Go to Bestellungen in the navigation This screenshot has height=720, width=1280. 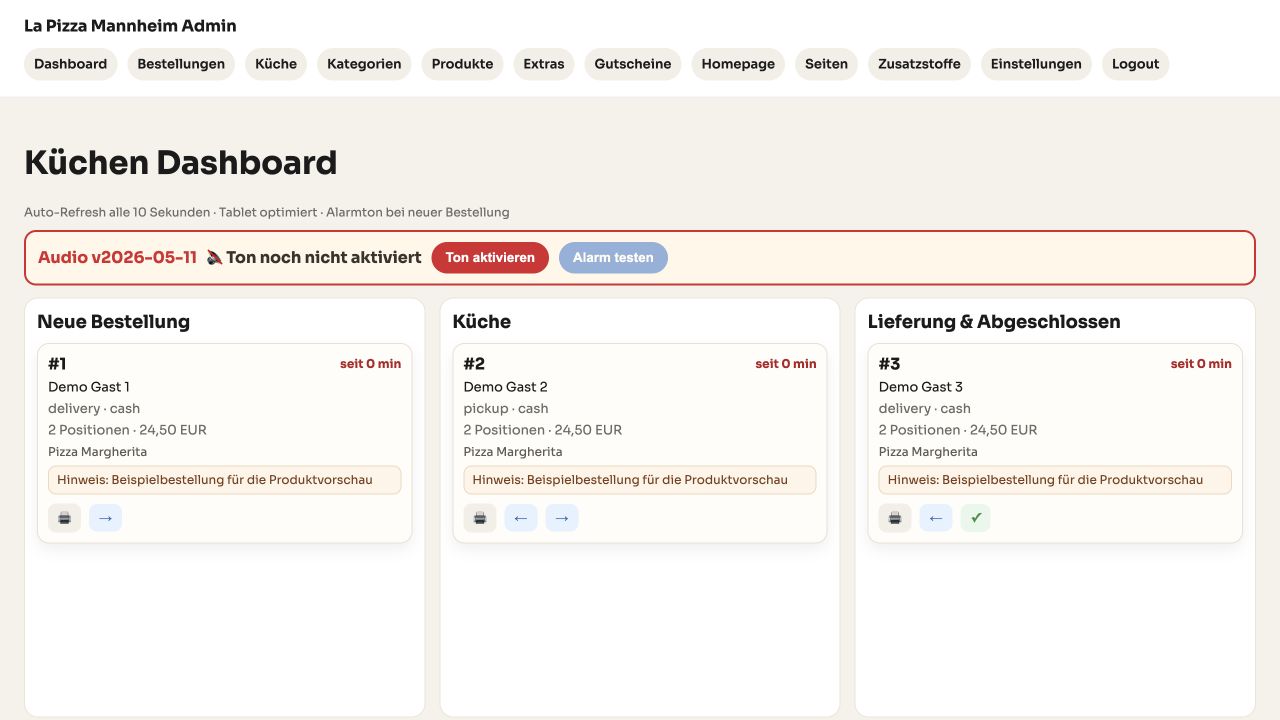pyautogui.click(x=181, y=64)
